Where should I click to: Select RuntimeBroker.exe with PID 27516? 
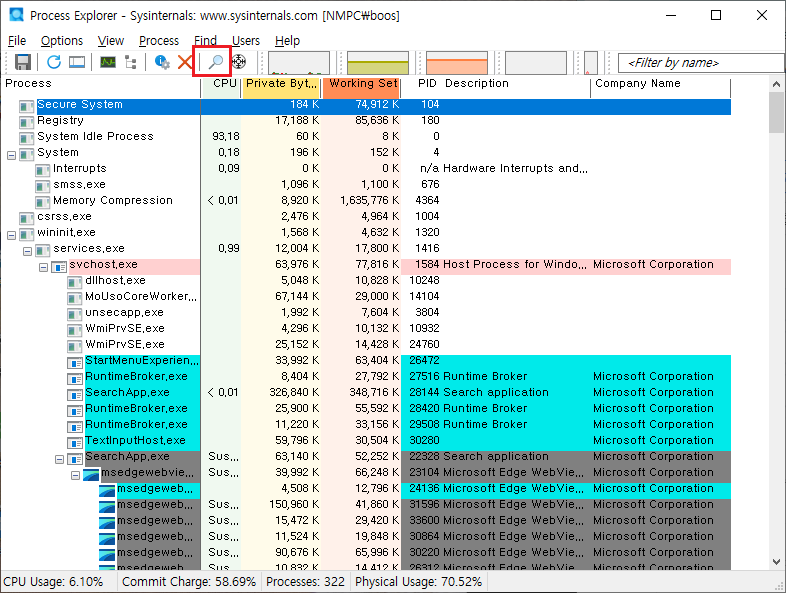point(365,378)
